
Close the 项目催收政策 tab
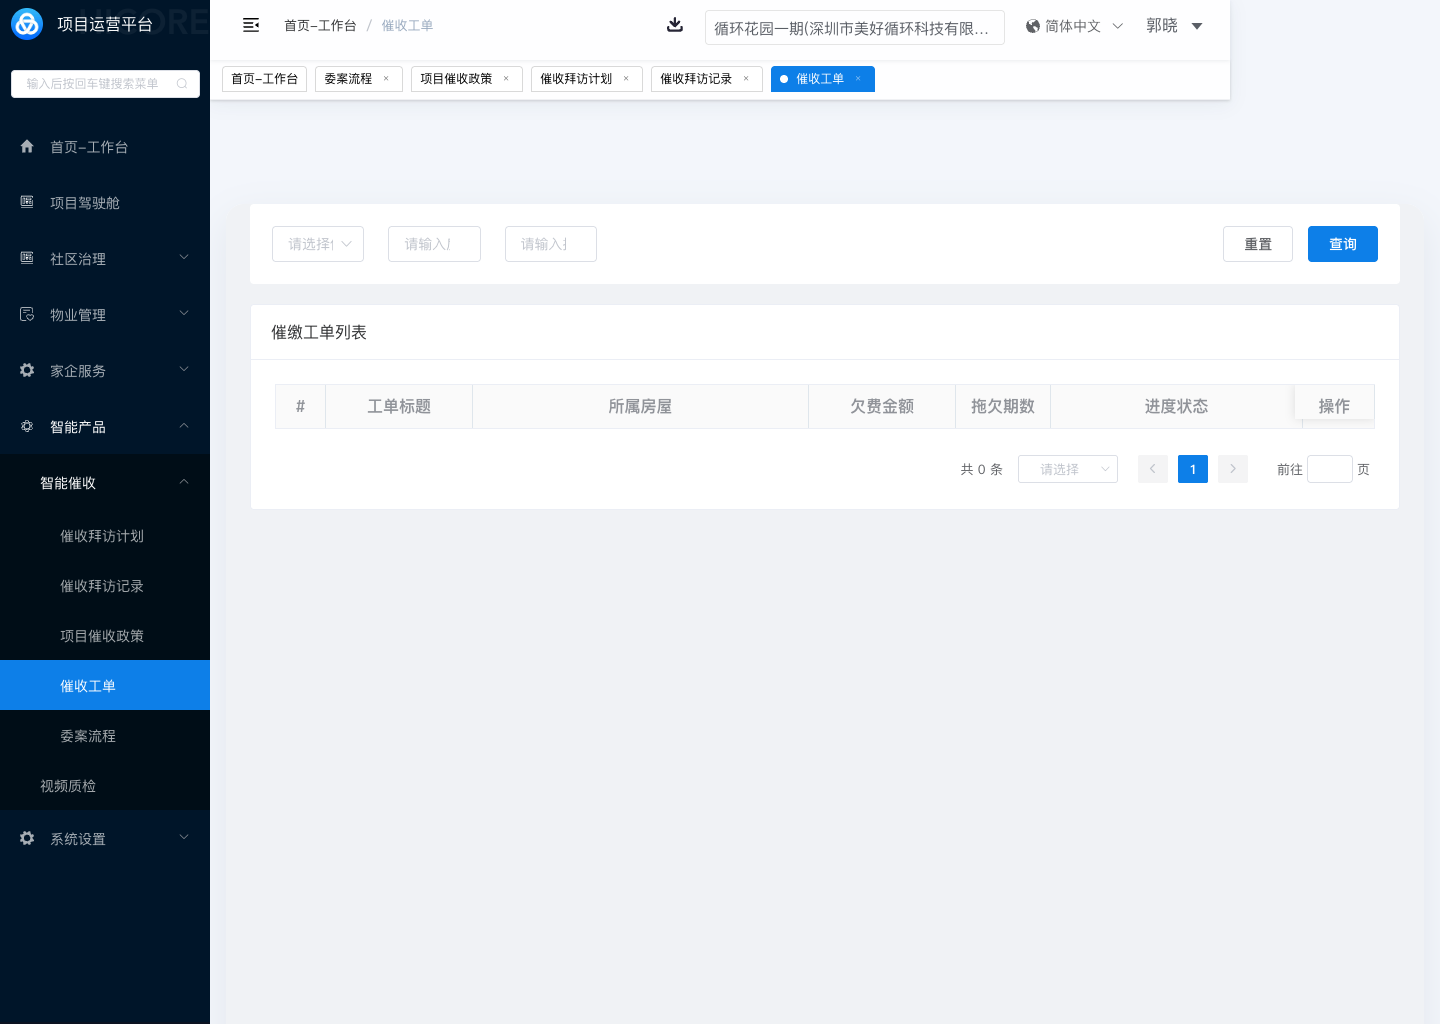point(506,79)
